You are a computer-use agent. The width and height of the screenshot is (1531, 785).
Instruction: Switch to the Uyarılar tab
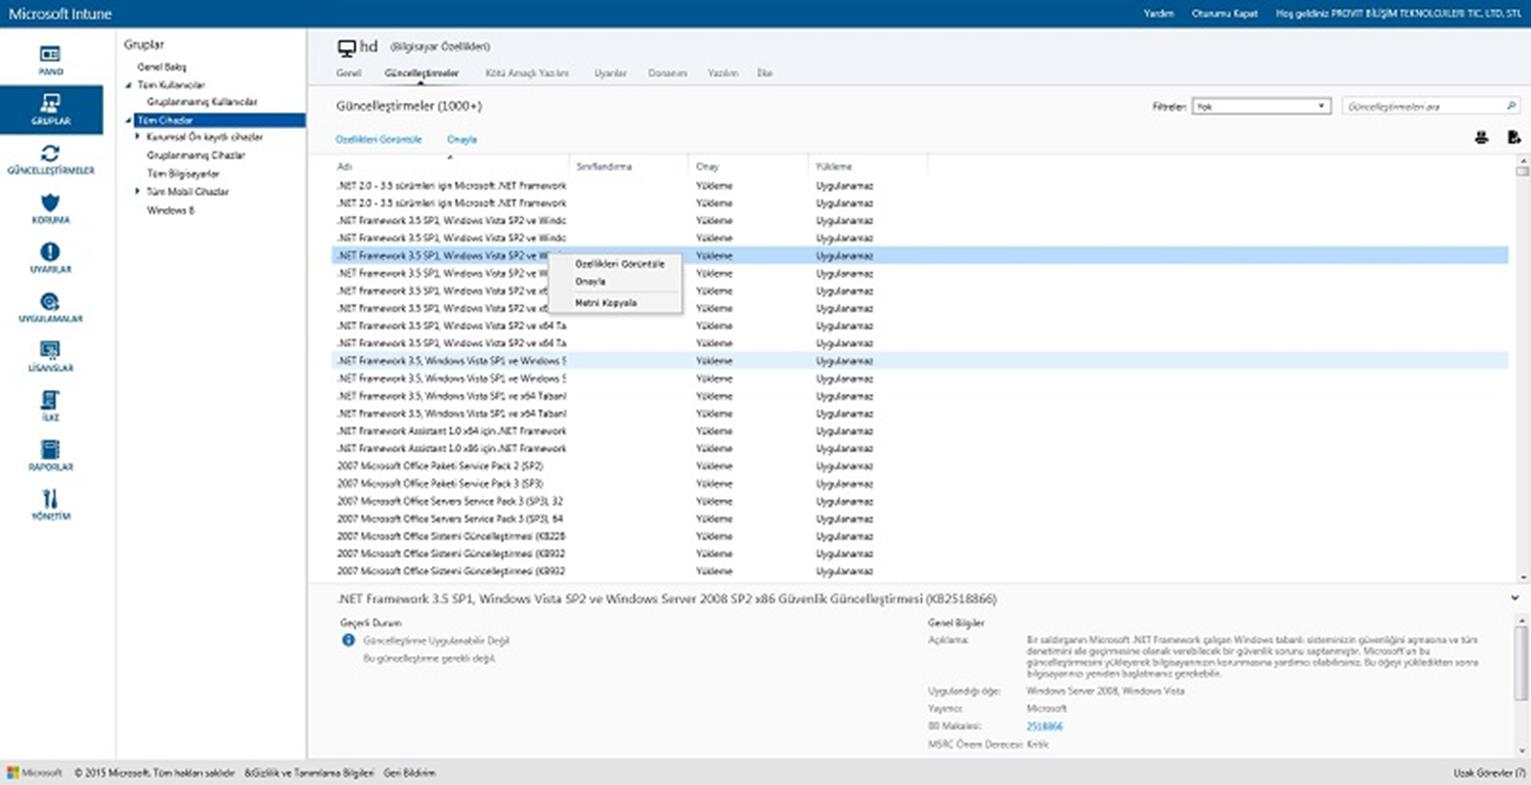(x=610, y=74)
